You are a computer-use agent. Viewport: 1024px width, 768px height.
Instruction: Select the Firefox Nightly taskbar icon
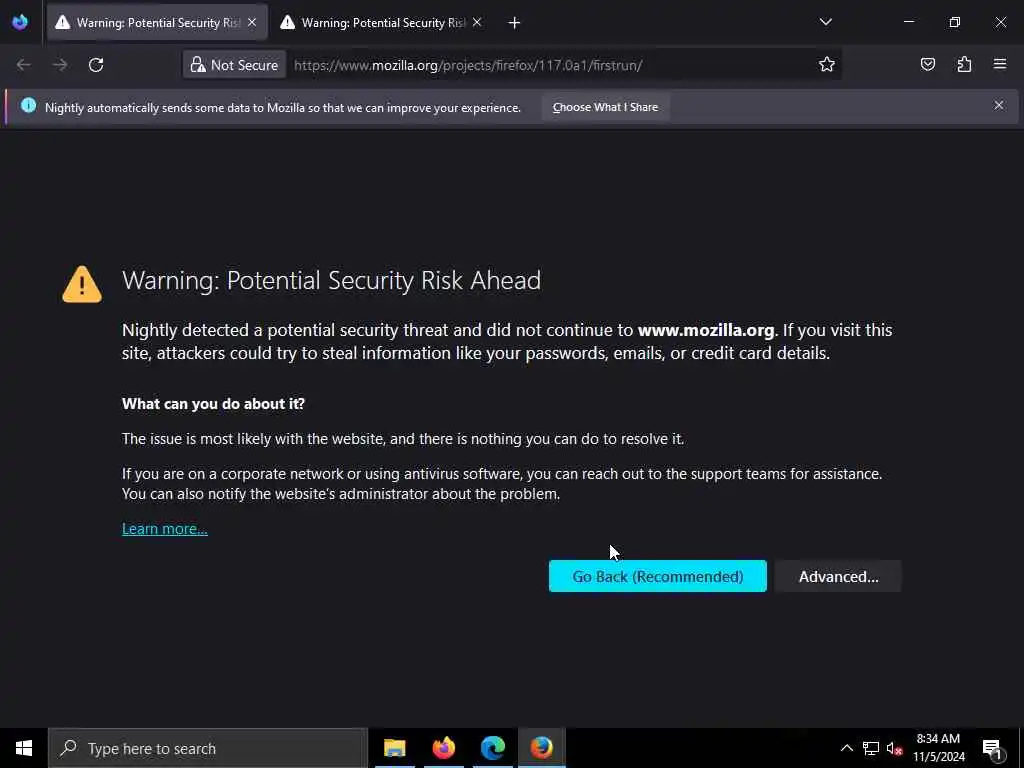pos(541,748)
